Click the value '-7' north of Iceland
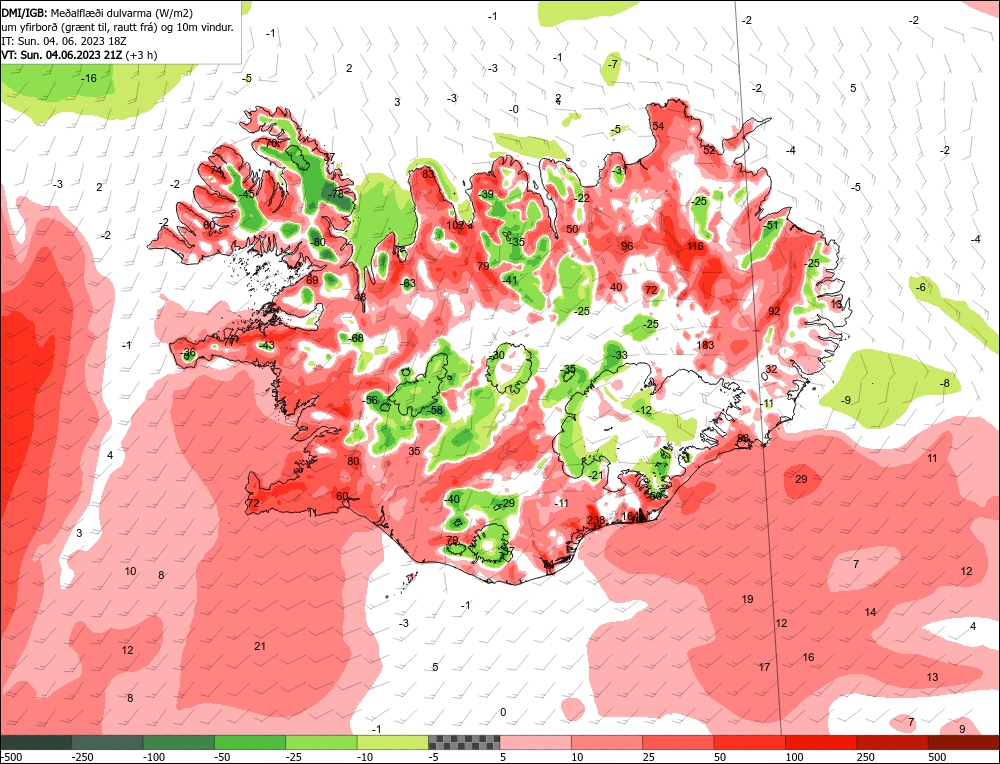 pos(613,64)
